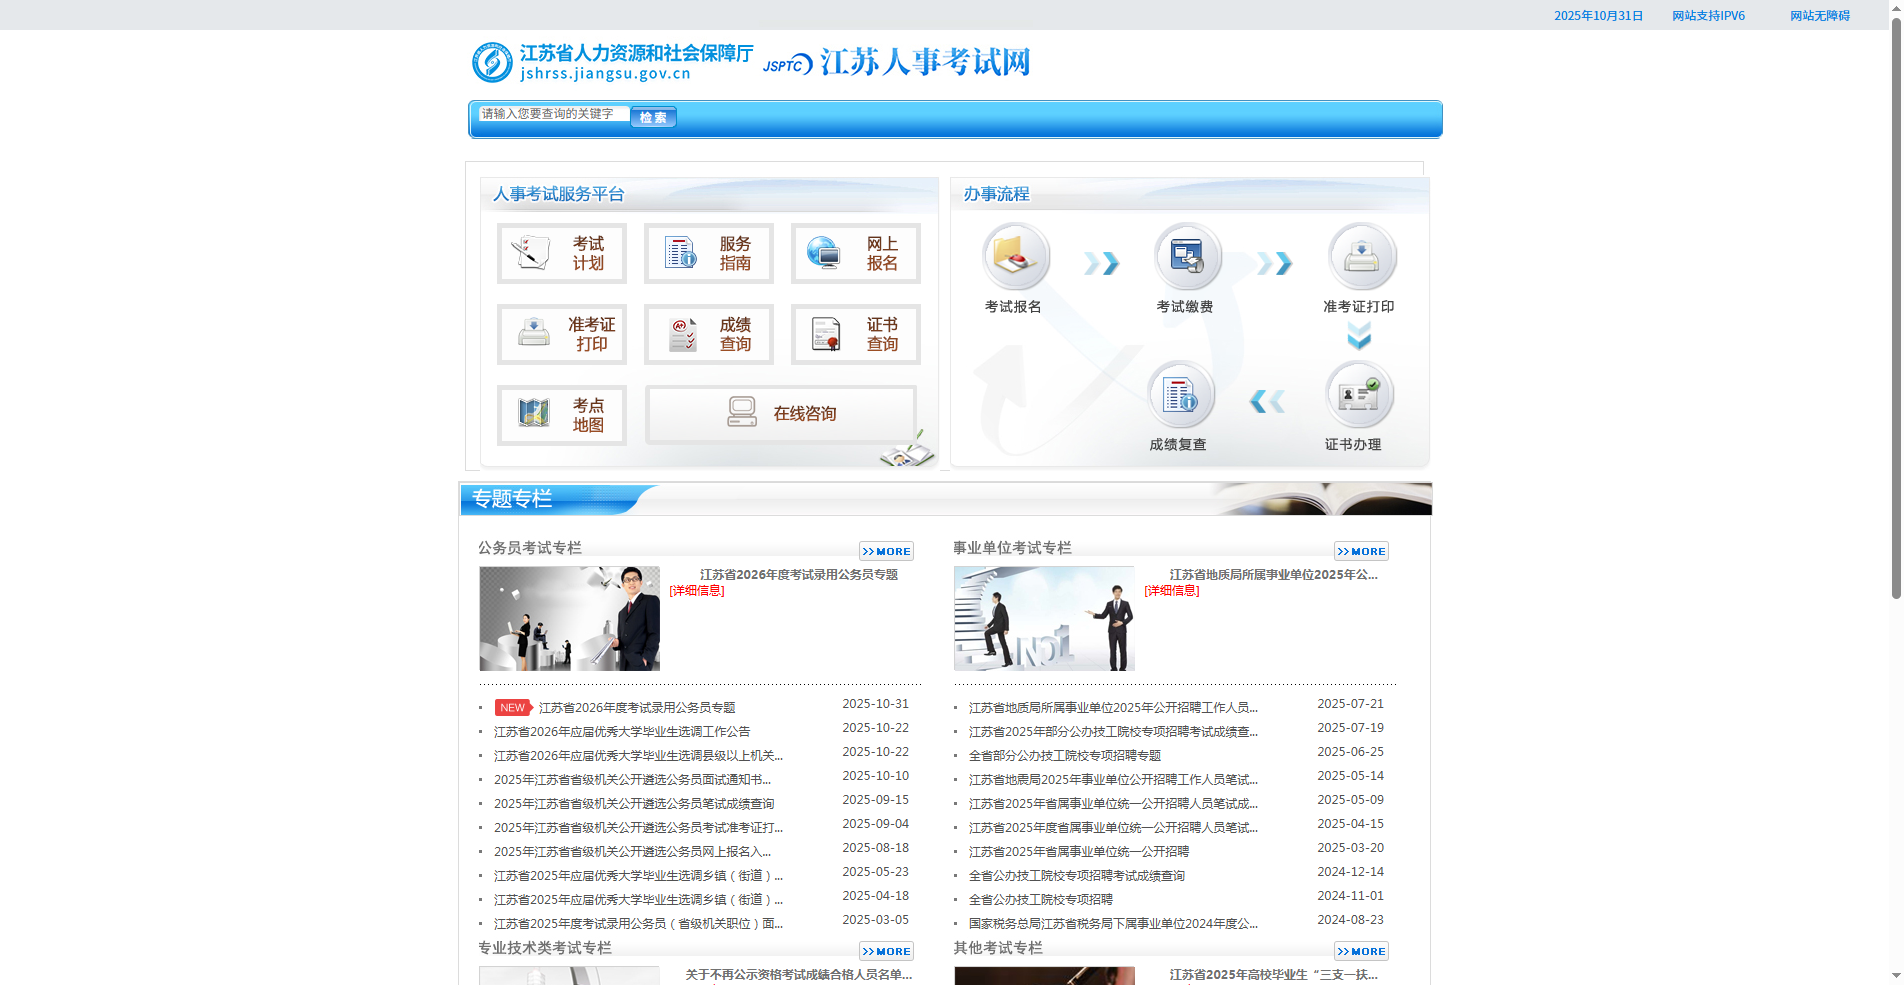Screen dimensions: 1904x985
Task: Open the 考点地图 icon
Action: point(561,414)
